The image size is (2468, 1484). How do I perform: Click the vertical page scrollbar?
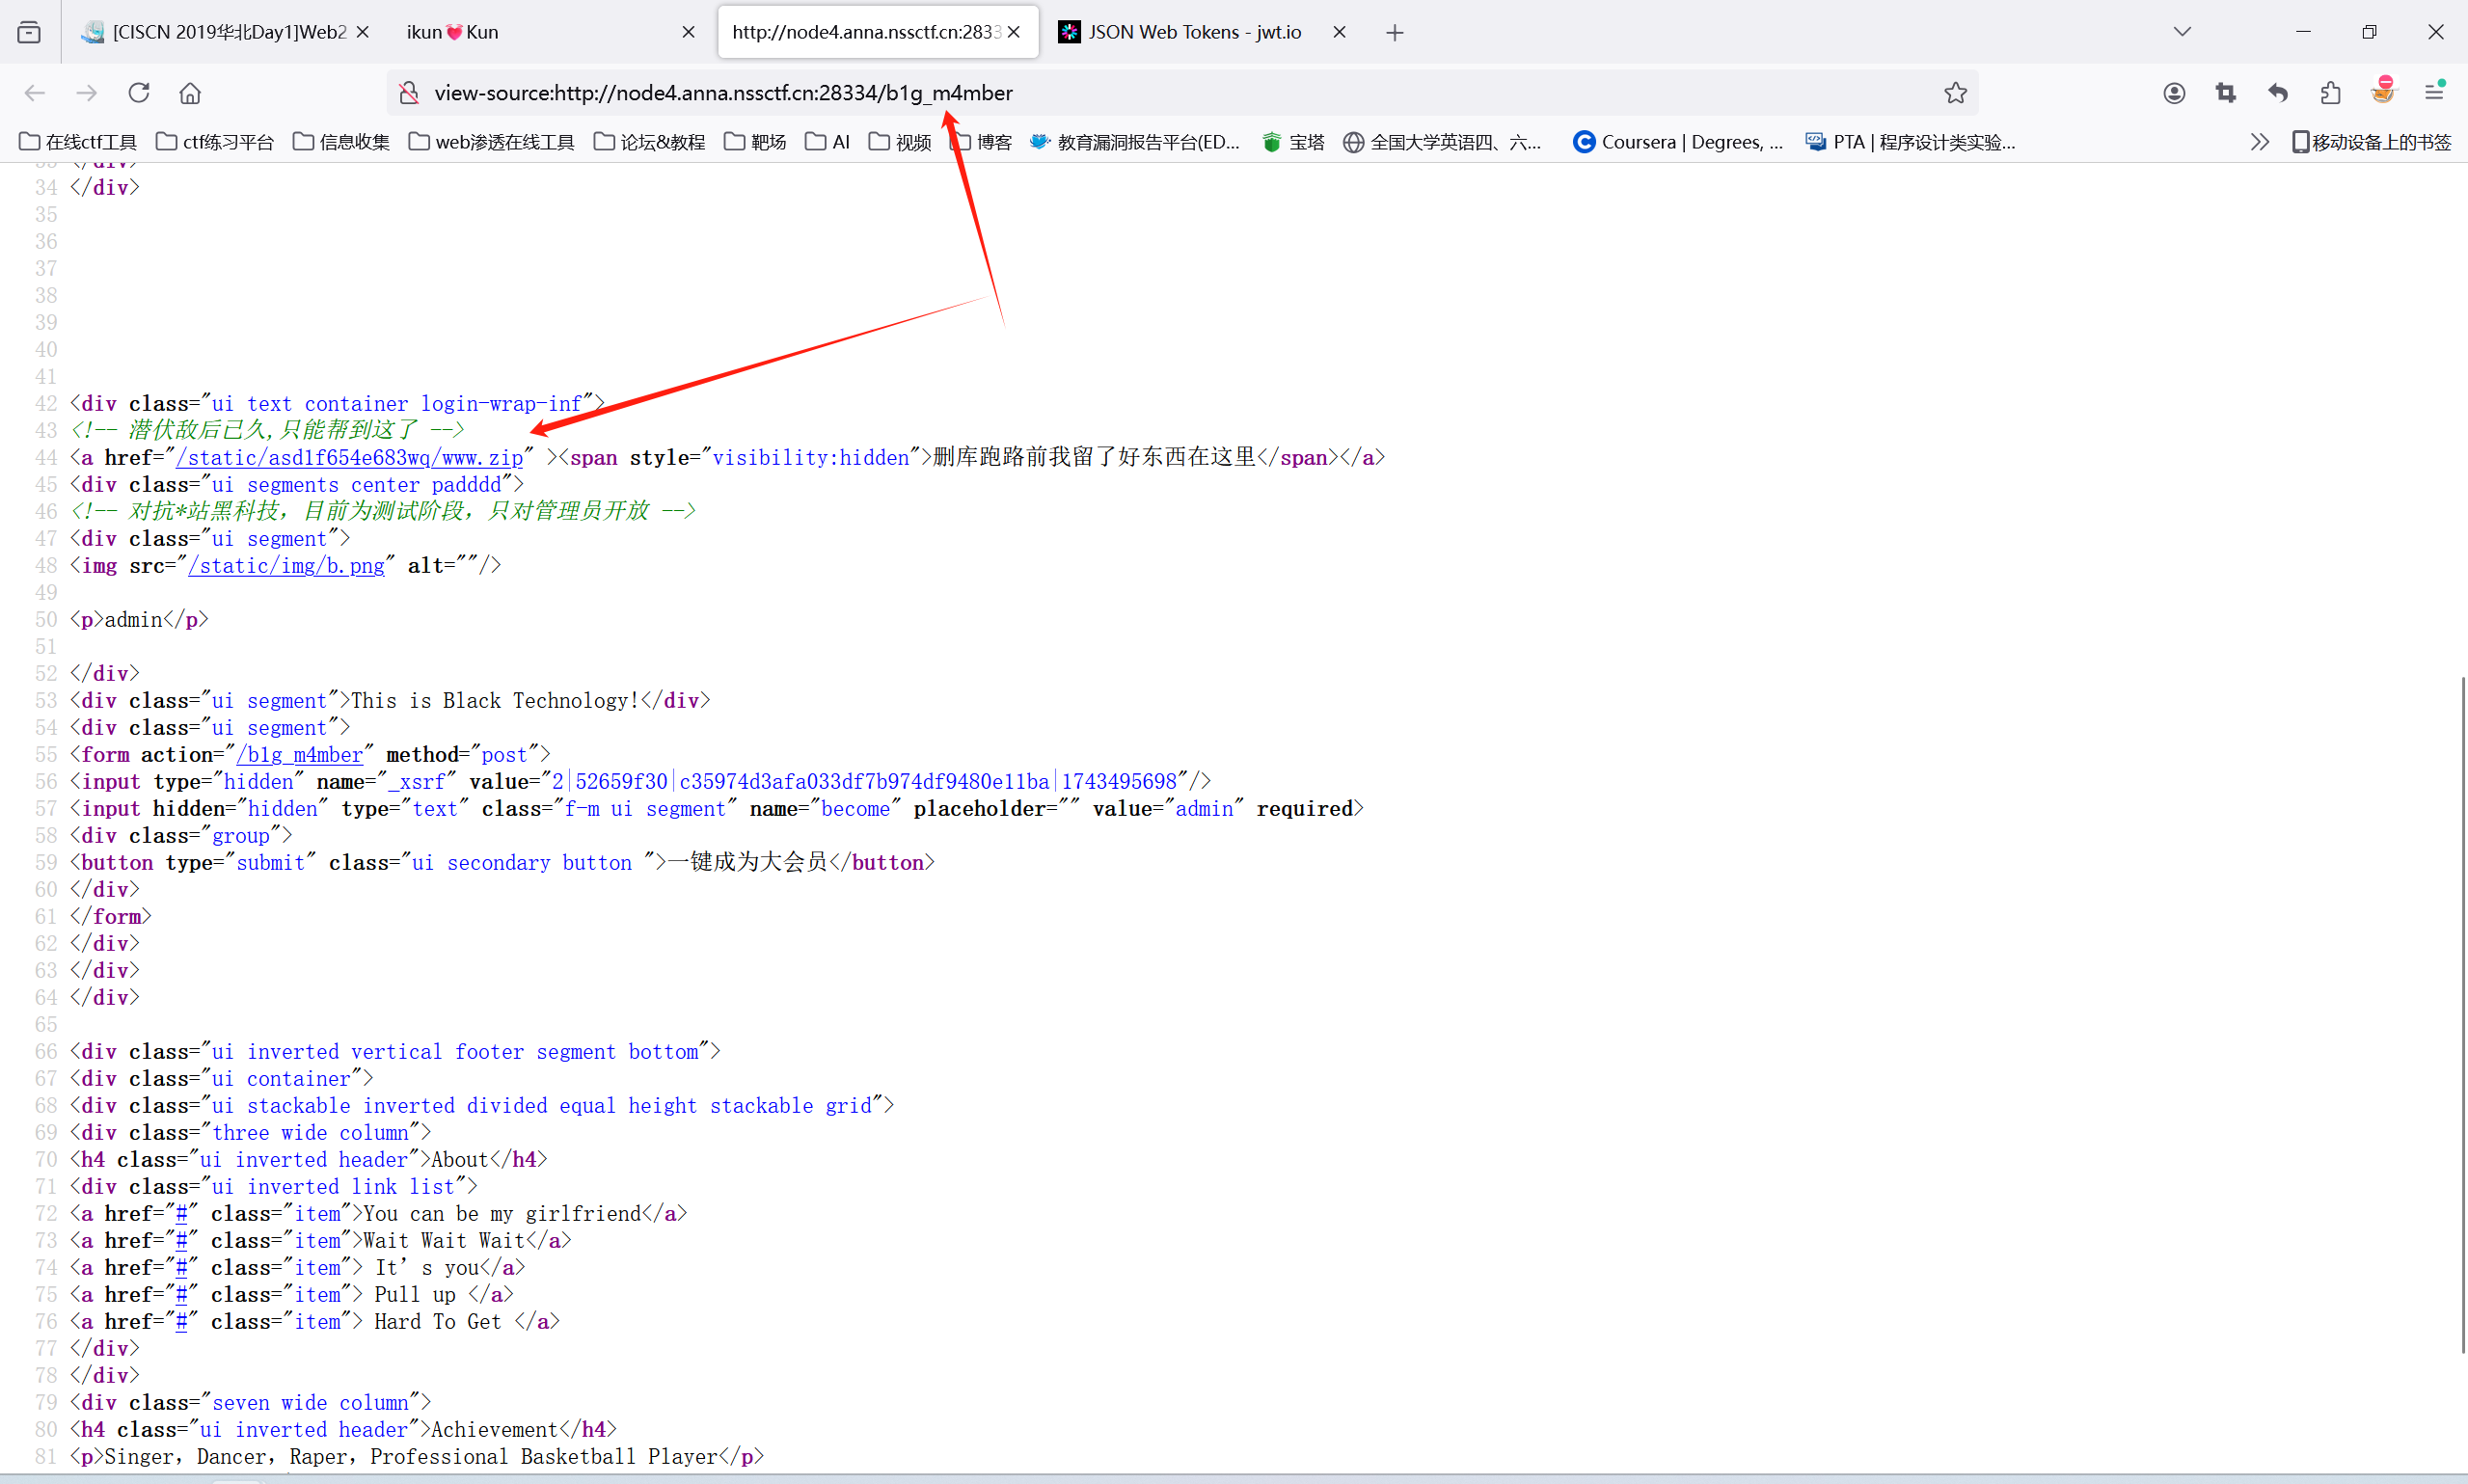click(2461, 1014)
